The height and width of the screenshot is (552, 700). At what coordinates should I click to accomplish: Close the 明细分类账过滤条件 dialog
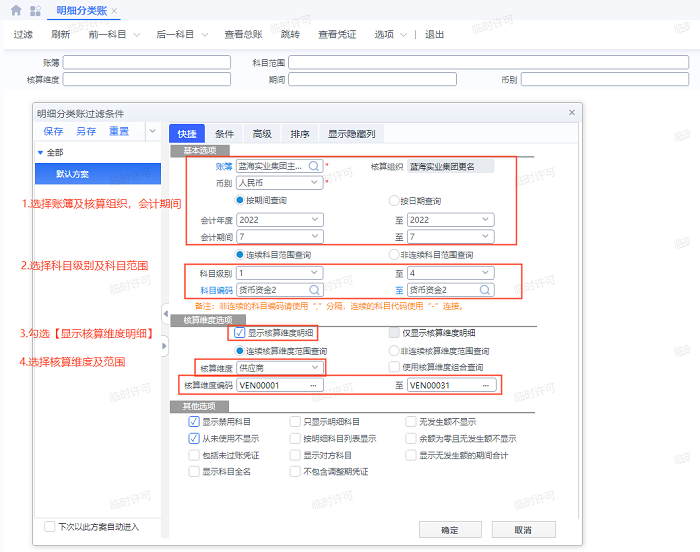572,112
